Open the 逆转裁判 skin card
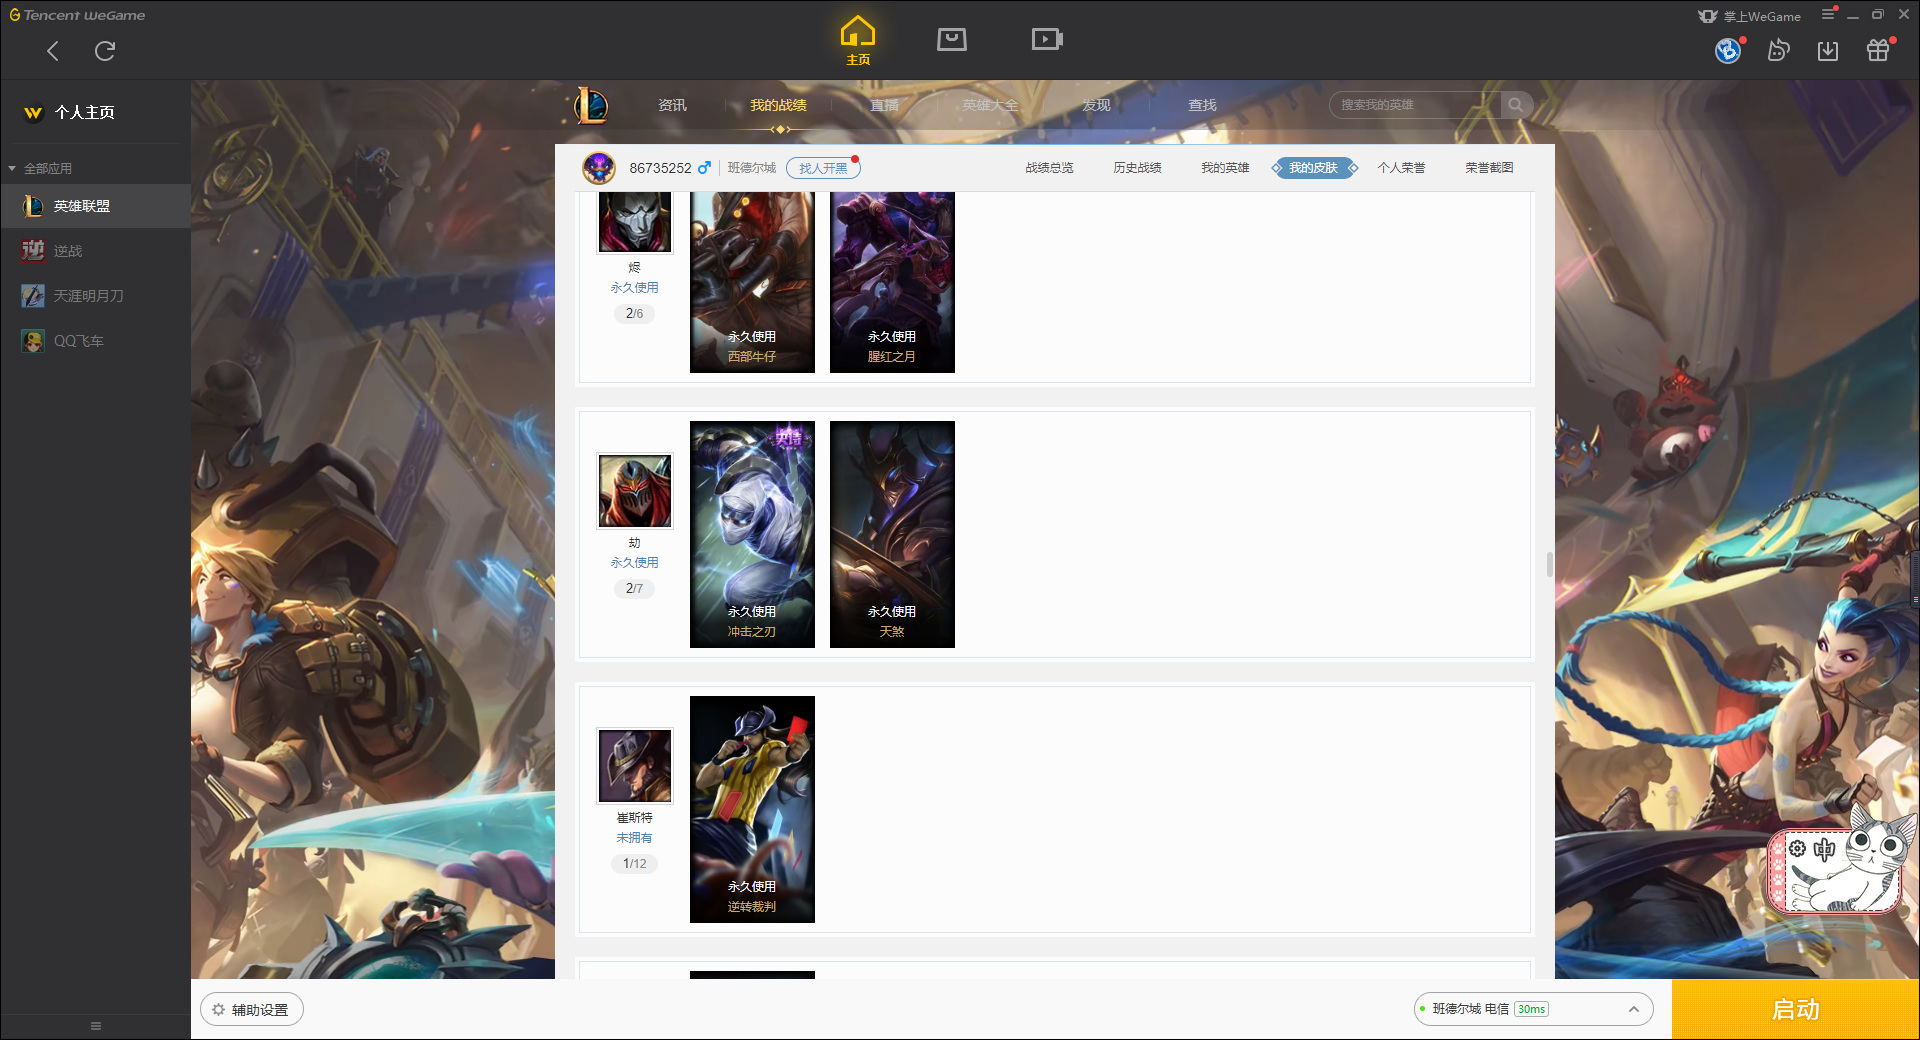1920x1040 pixels. pyautogui.click(x=752, y=809)
